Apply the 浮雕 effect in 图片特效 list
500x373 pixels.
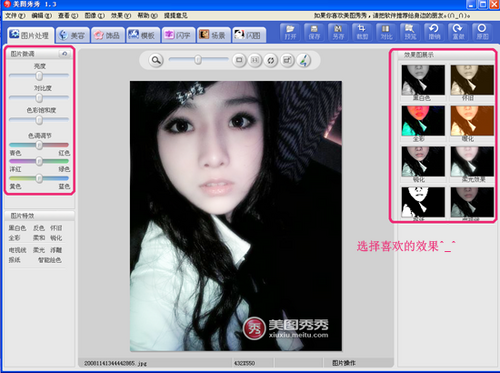56,250
